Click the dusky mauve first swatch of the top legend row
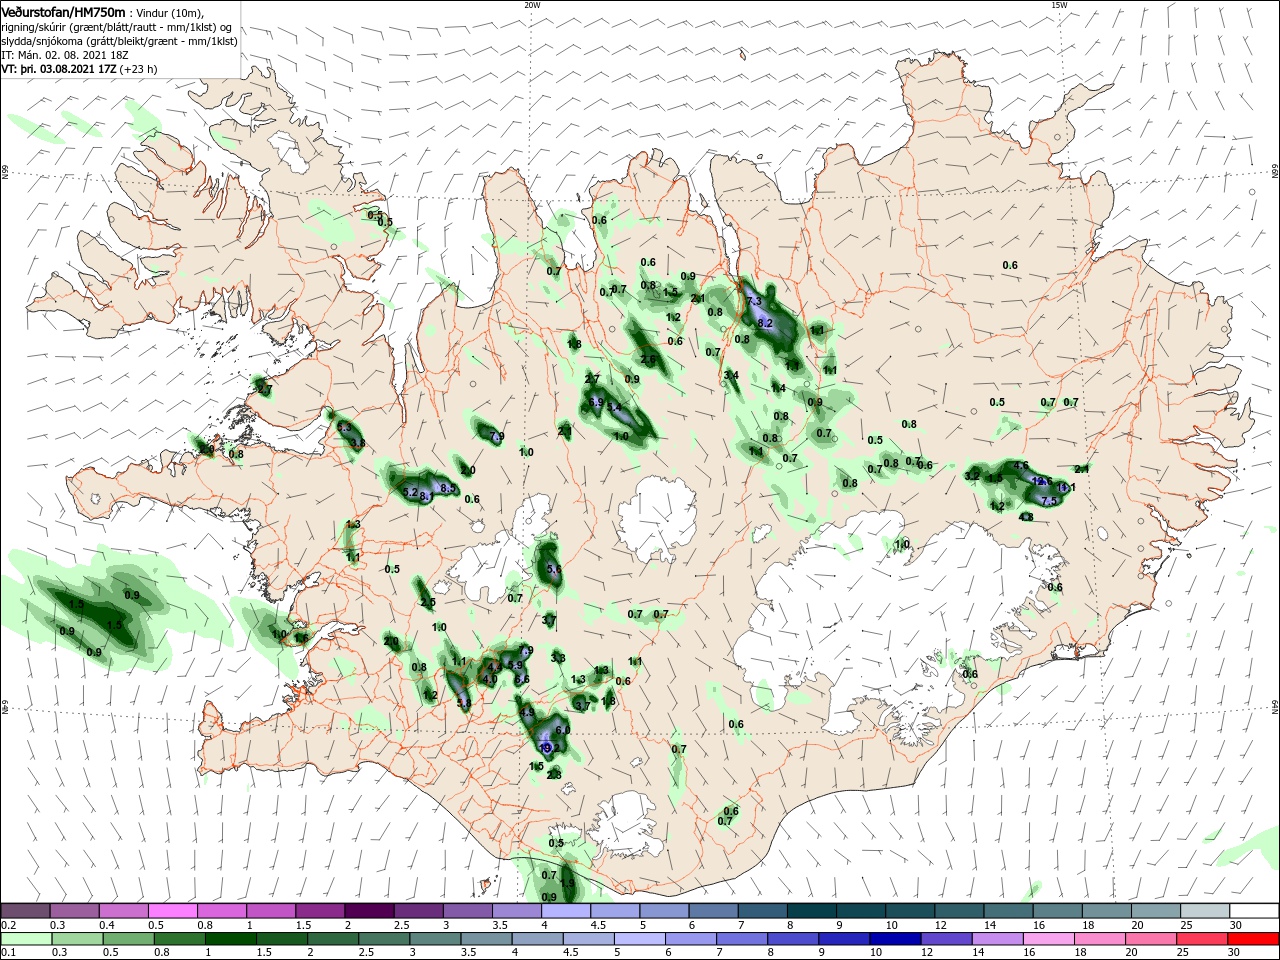Screen dimensions: 1280x960 [x=25, y=911]
